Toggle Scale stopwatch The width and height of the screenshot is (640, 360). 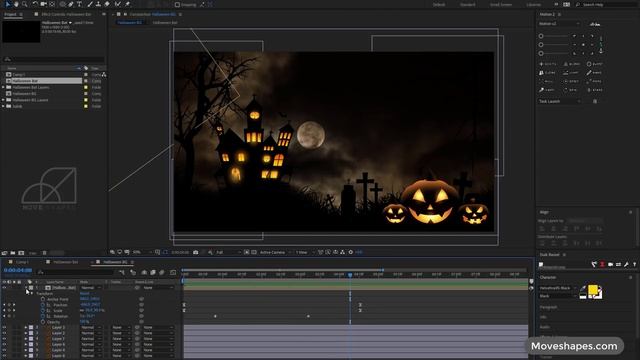click(x=43, y=311)
